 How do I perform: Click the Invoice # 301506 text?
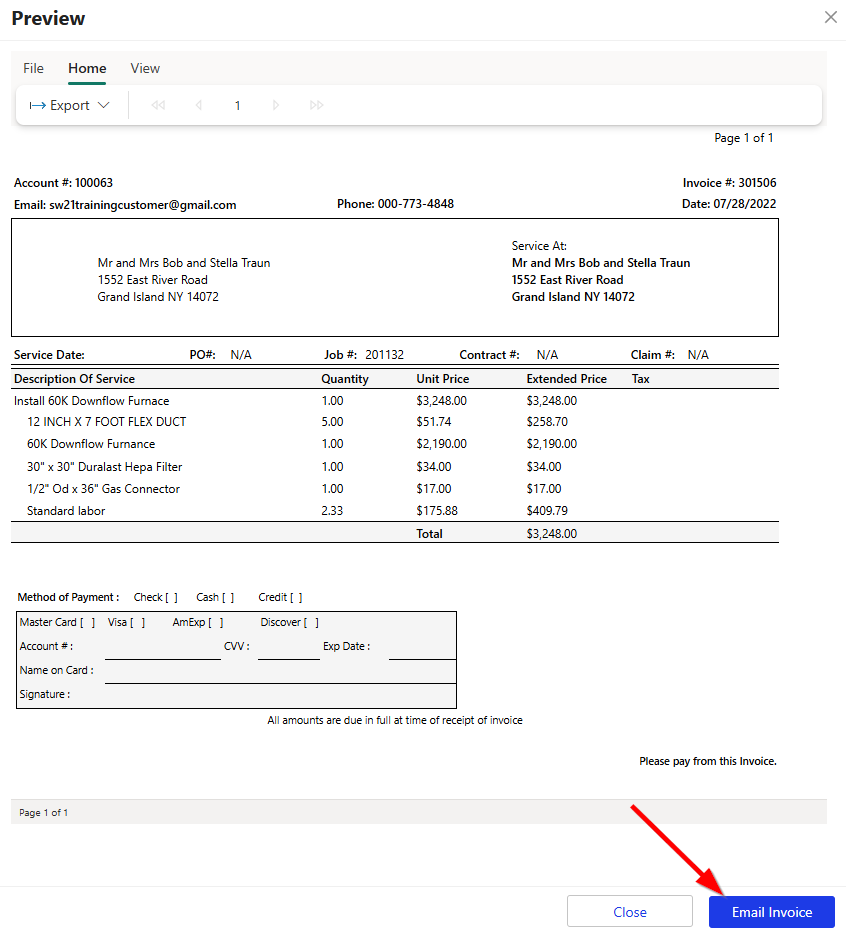(729, 183)
